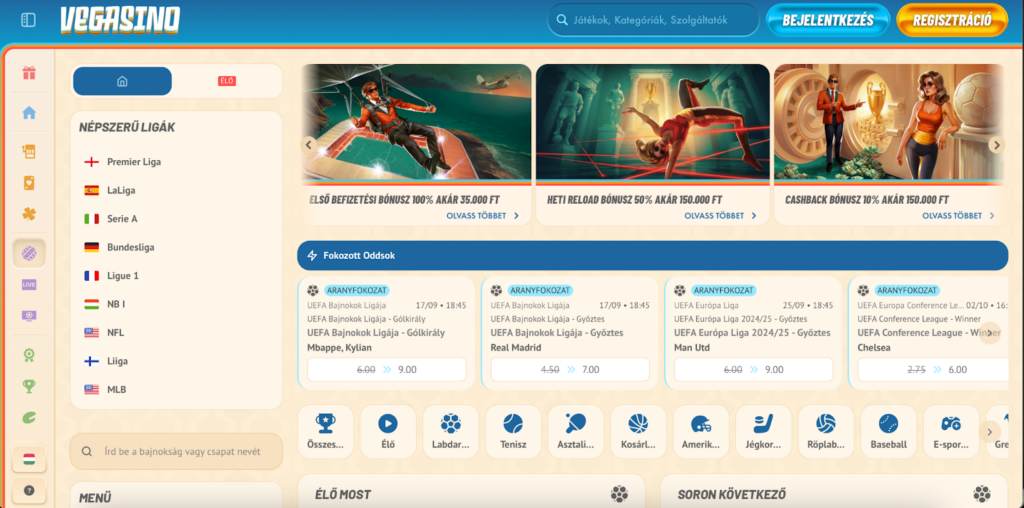The height and width of the screenshot is (508, 1024).
Task: Open the LIVE betting sidebar icon
Action: (x=29, y=285)
